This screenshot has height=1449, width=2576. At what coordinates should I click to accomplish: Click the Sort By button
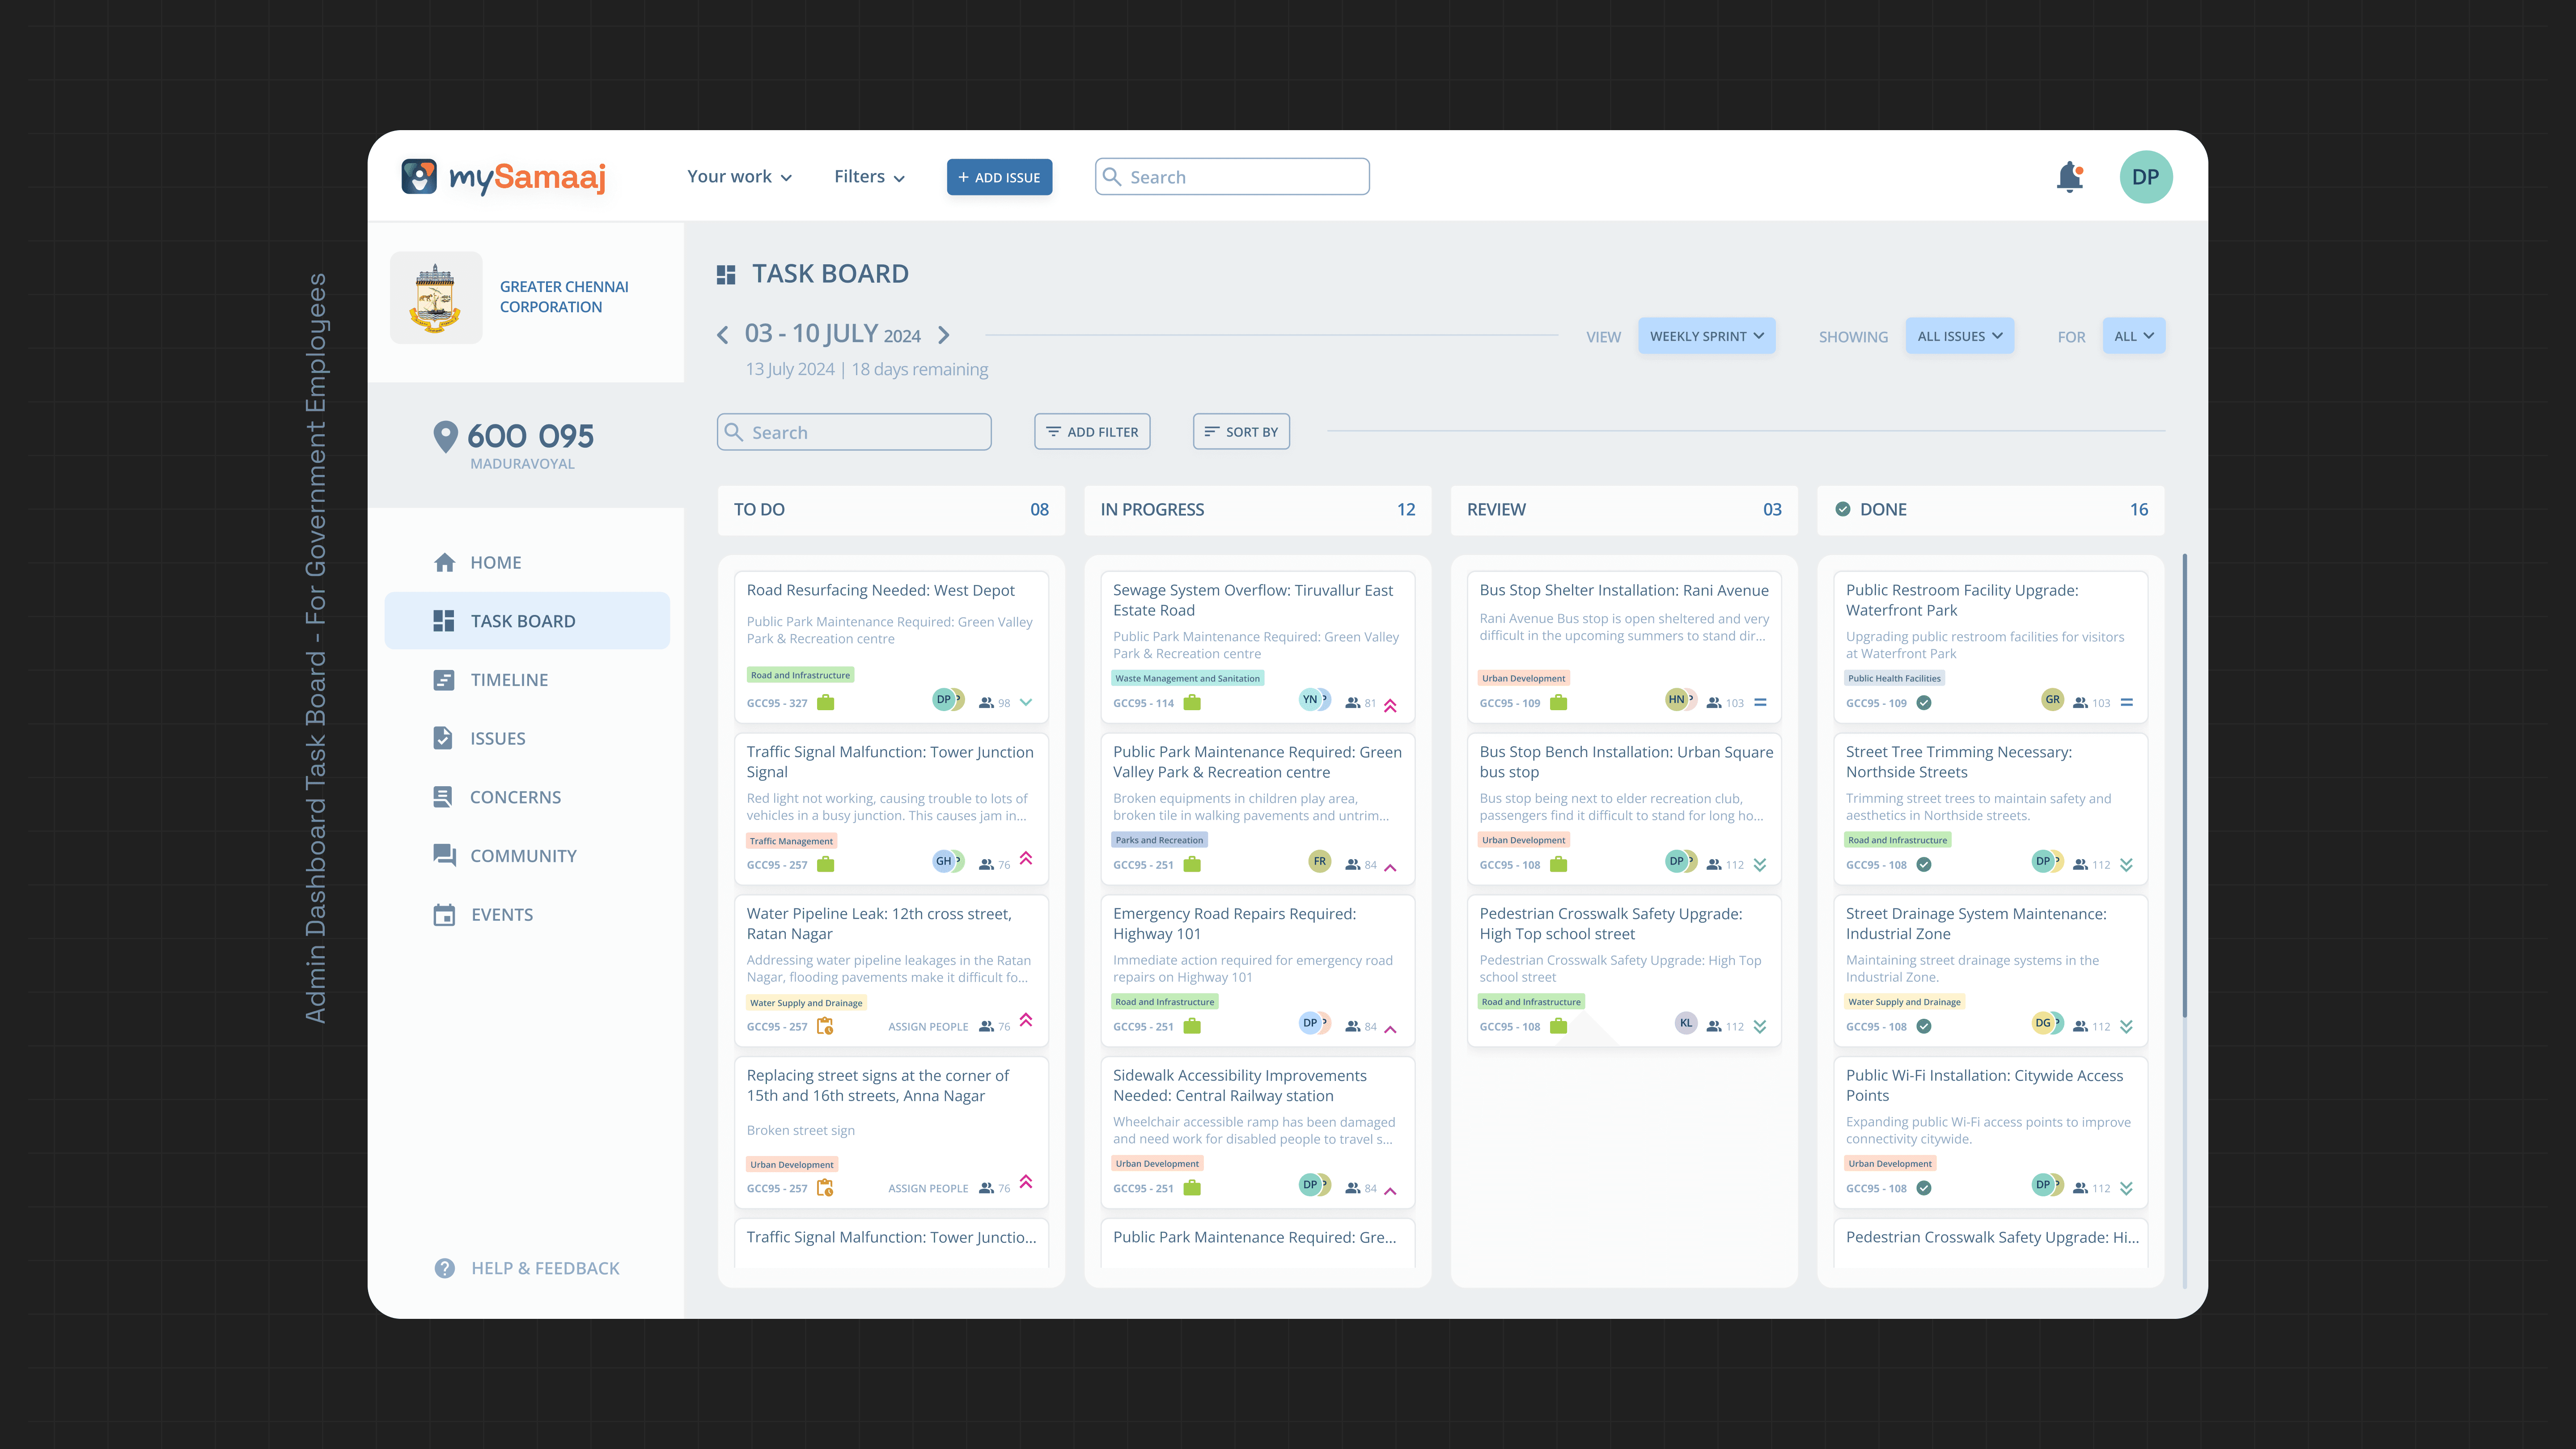click(x=1241, y=432)
